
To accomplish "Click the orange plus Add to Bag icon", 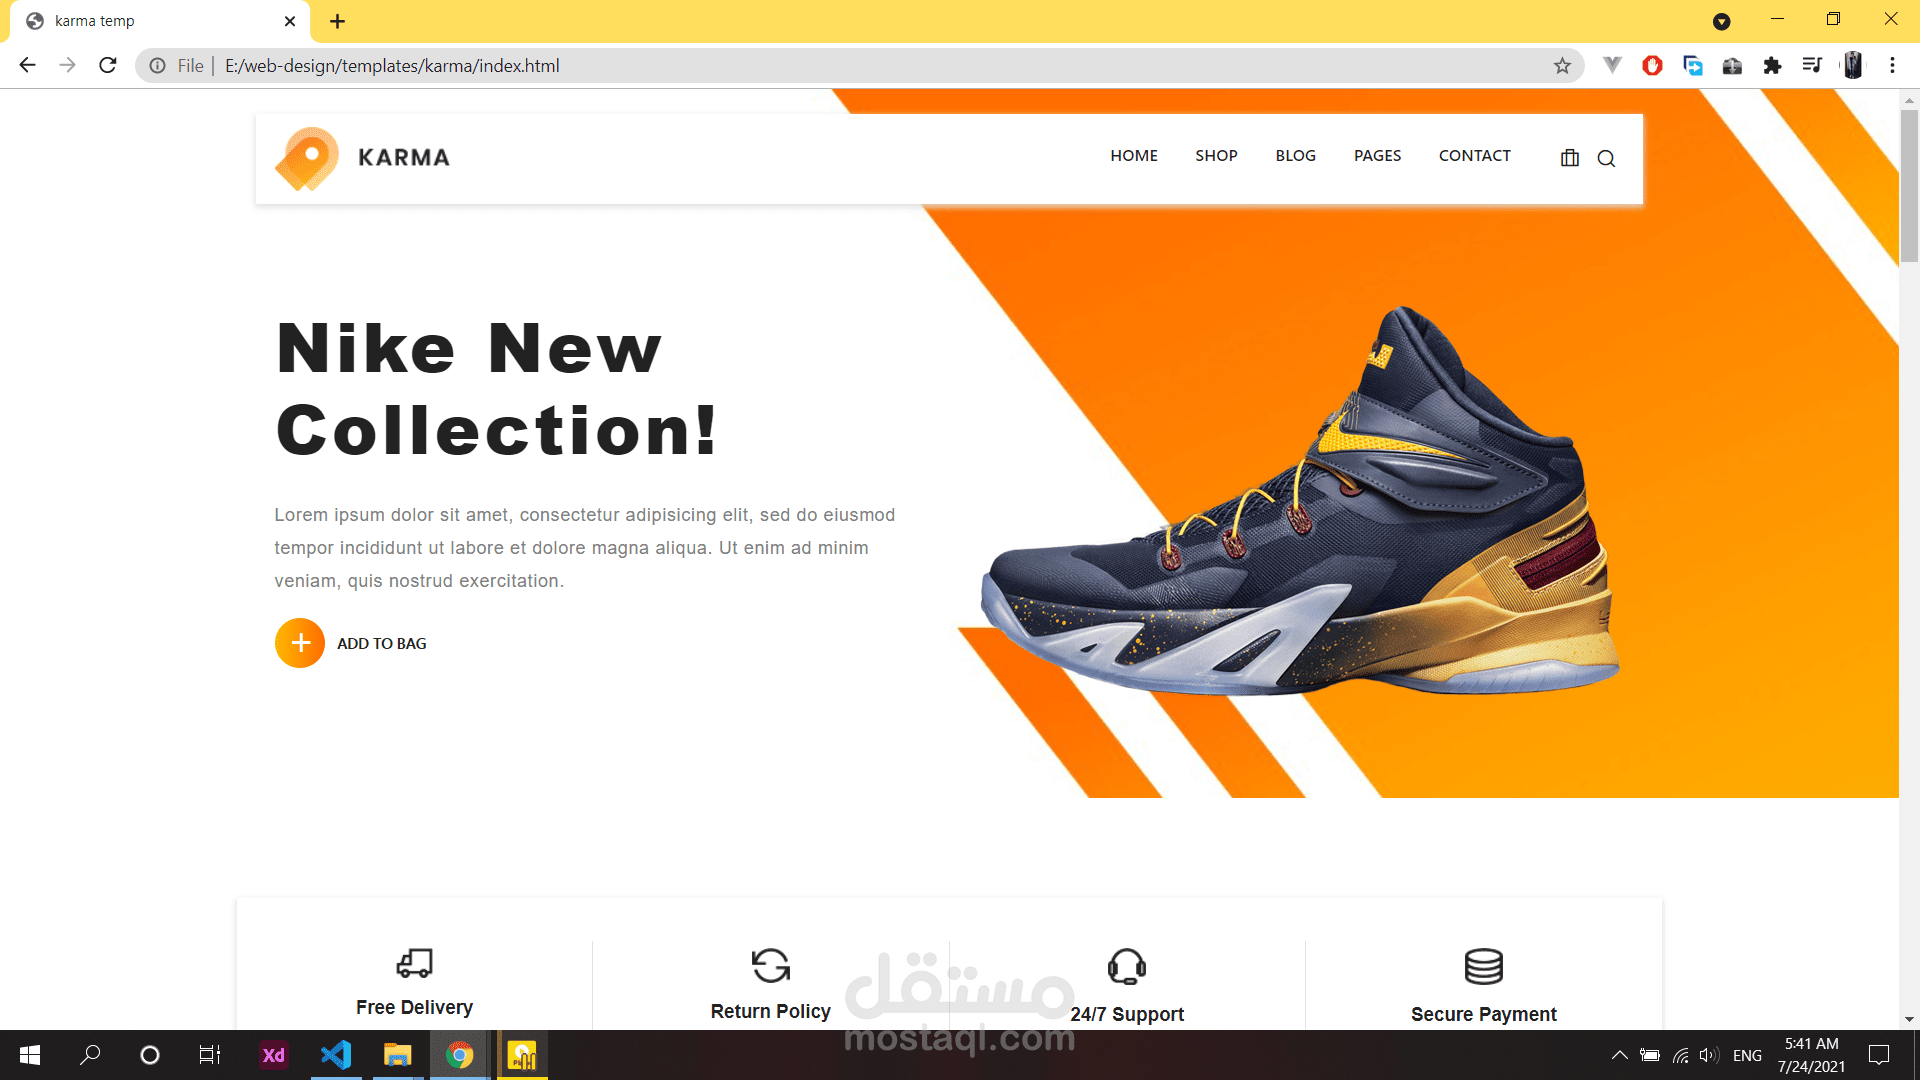I will (x=300, y=643).
